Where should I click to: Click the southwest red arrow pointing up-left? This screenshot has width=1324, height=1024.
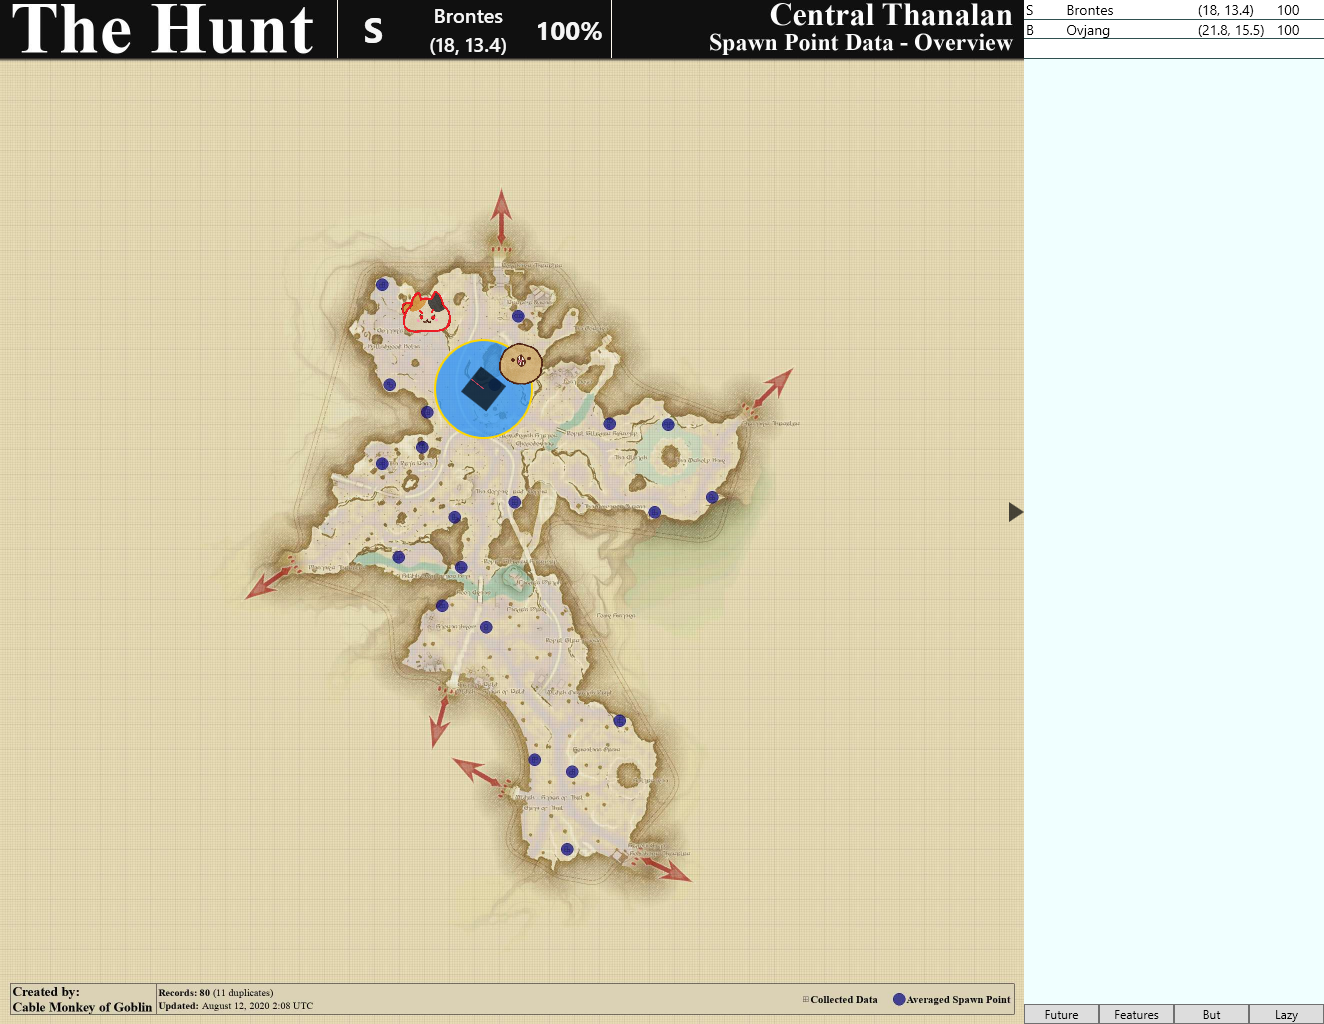[x=478, y=772]
